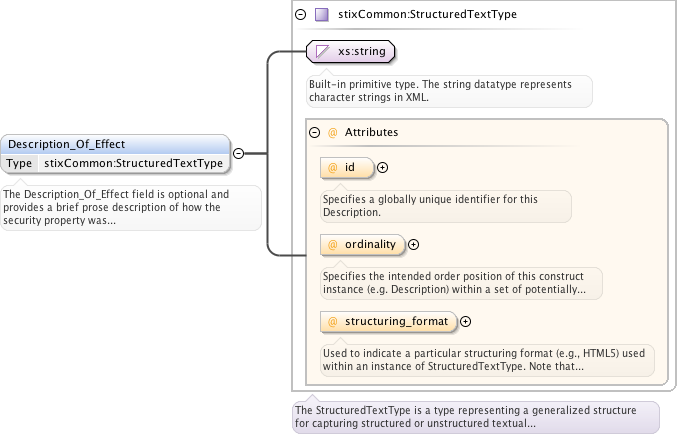Select the structuring_format attribute label
The image size is (678, 437).
click(x=397, y=321)
